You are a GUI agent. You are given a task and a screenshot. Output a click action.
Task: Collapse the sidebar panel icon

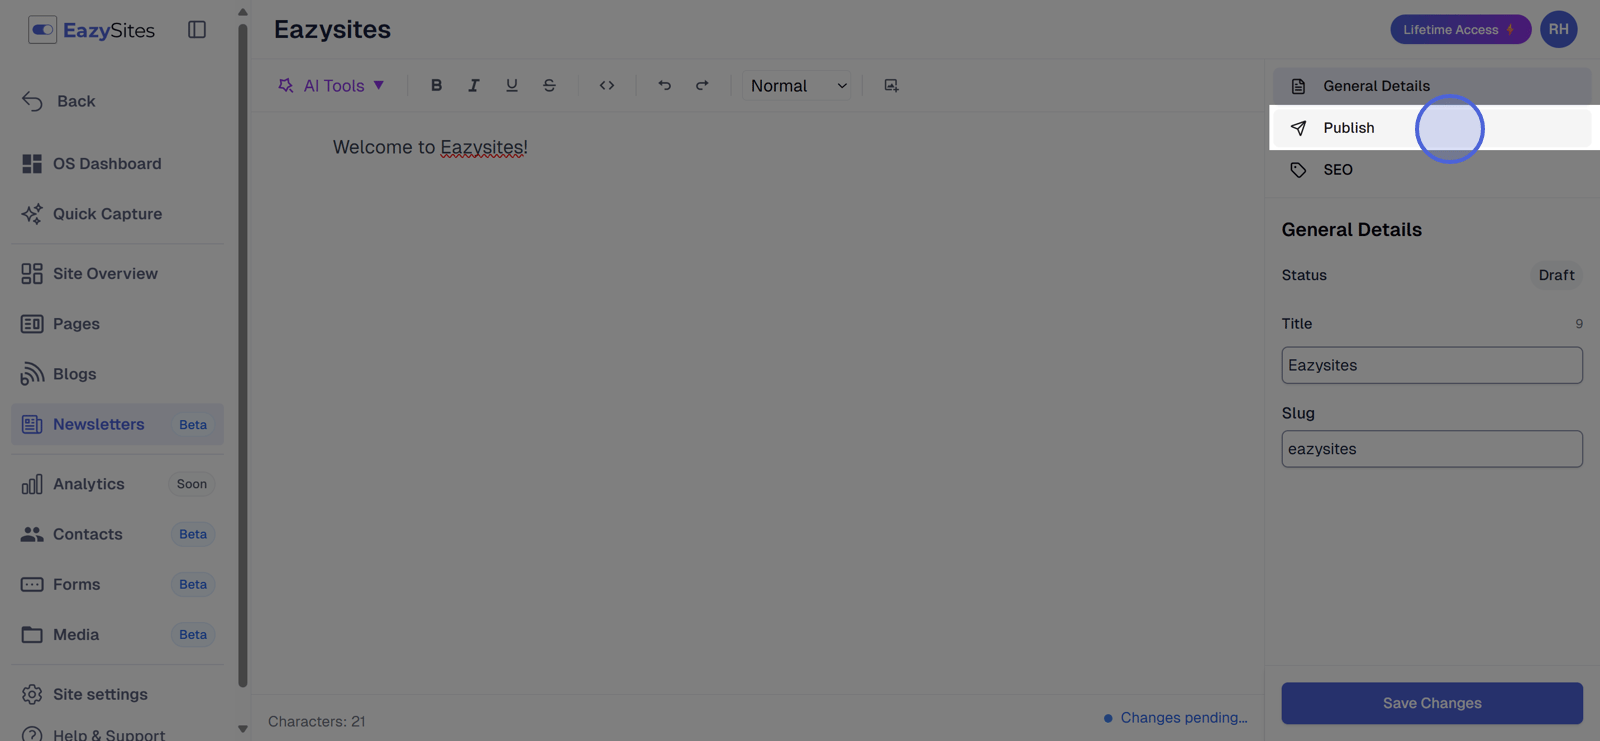coord(197,30)
